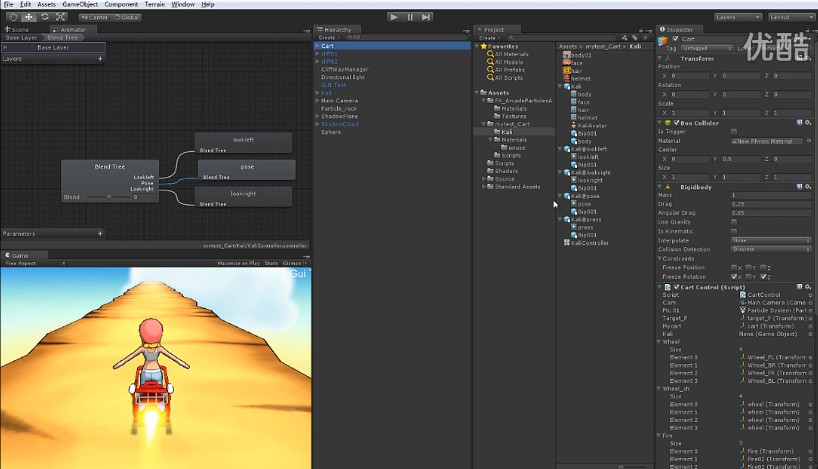Expand the Standard Assets folder
The image size is (818, 469).
coord(484,187)
